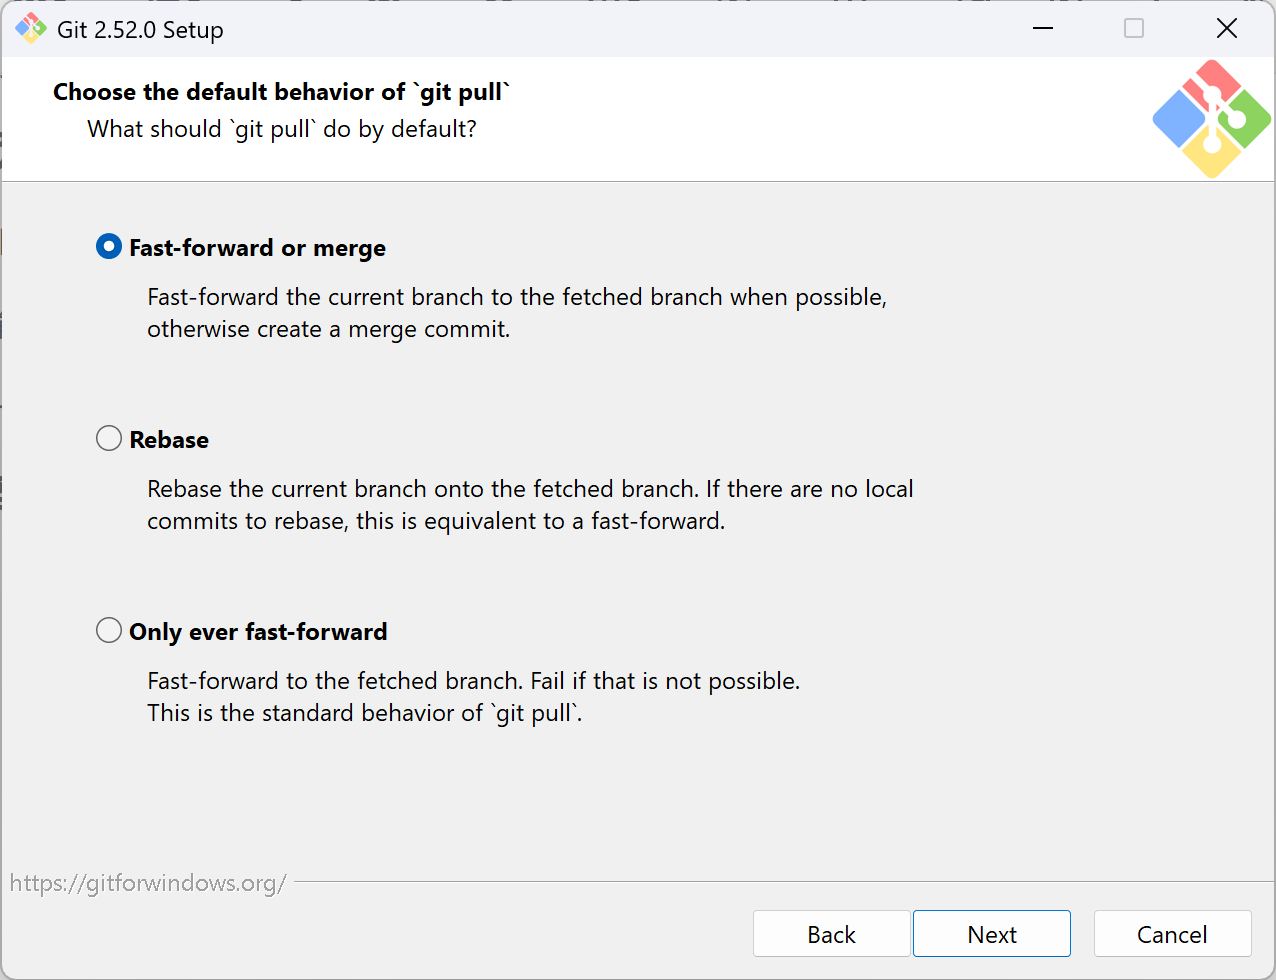Open the gitforwindows.org link

tap(148, 883)
